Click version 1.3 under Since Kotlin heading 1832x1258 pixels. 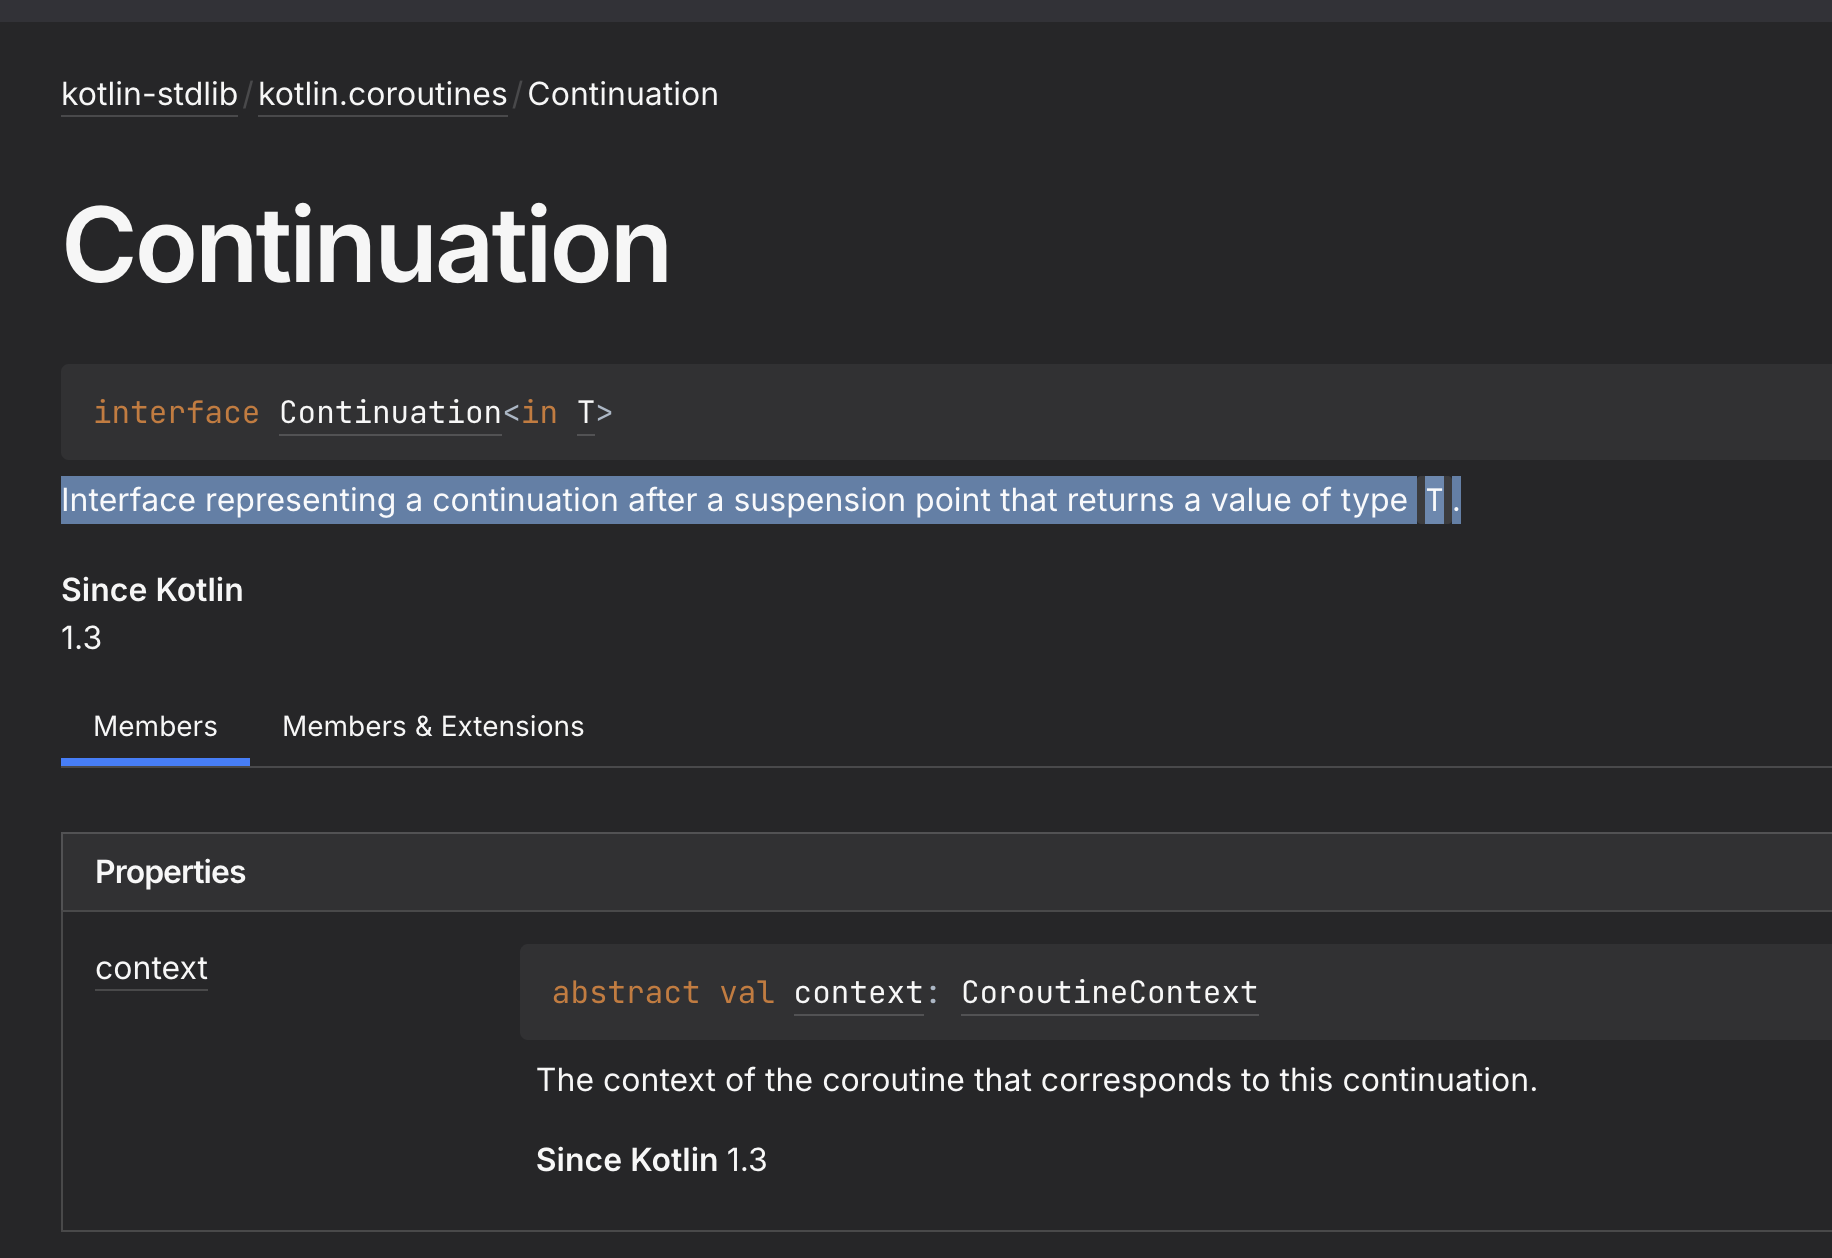(x=81, y=638)
